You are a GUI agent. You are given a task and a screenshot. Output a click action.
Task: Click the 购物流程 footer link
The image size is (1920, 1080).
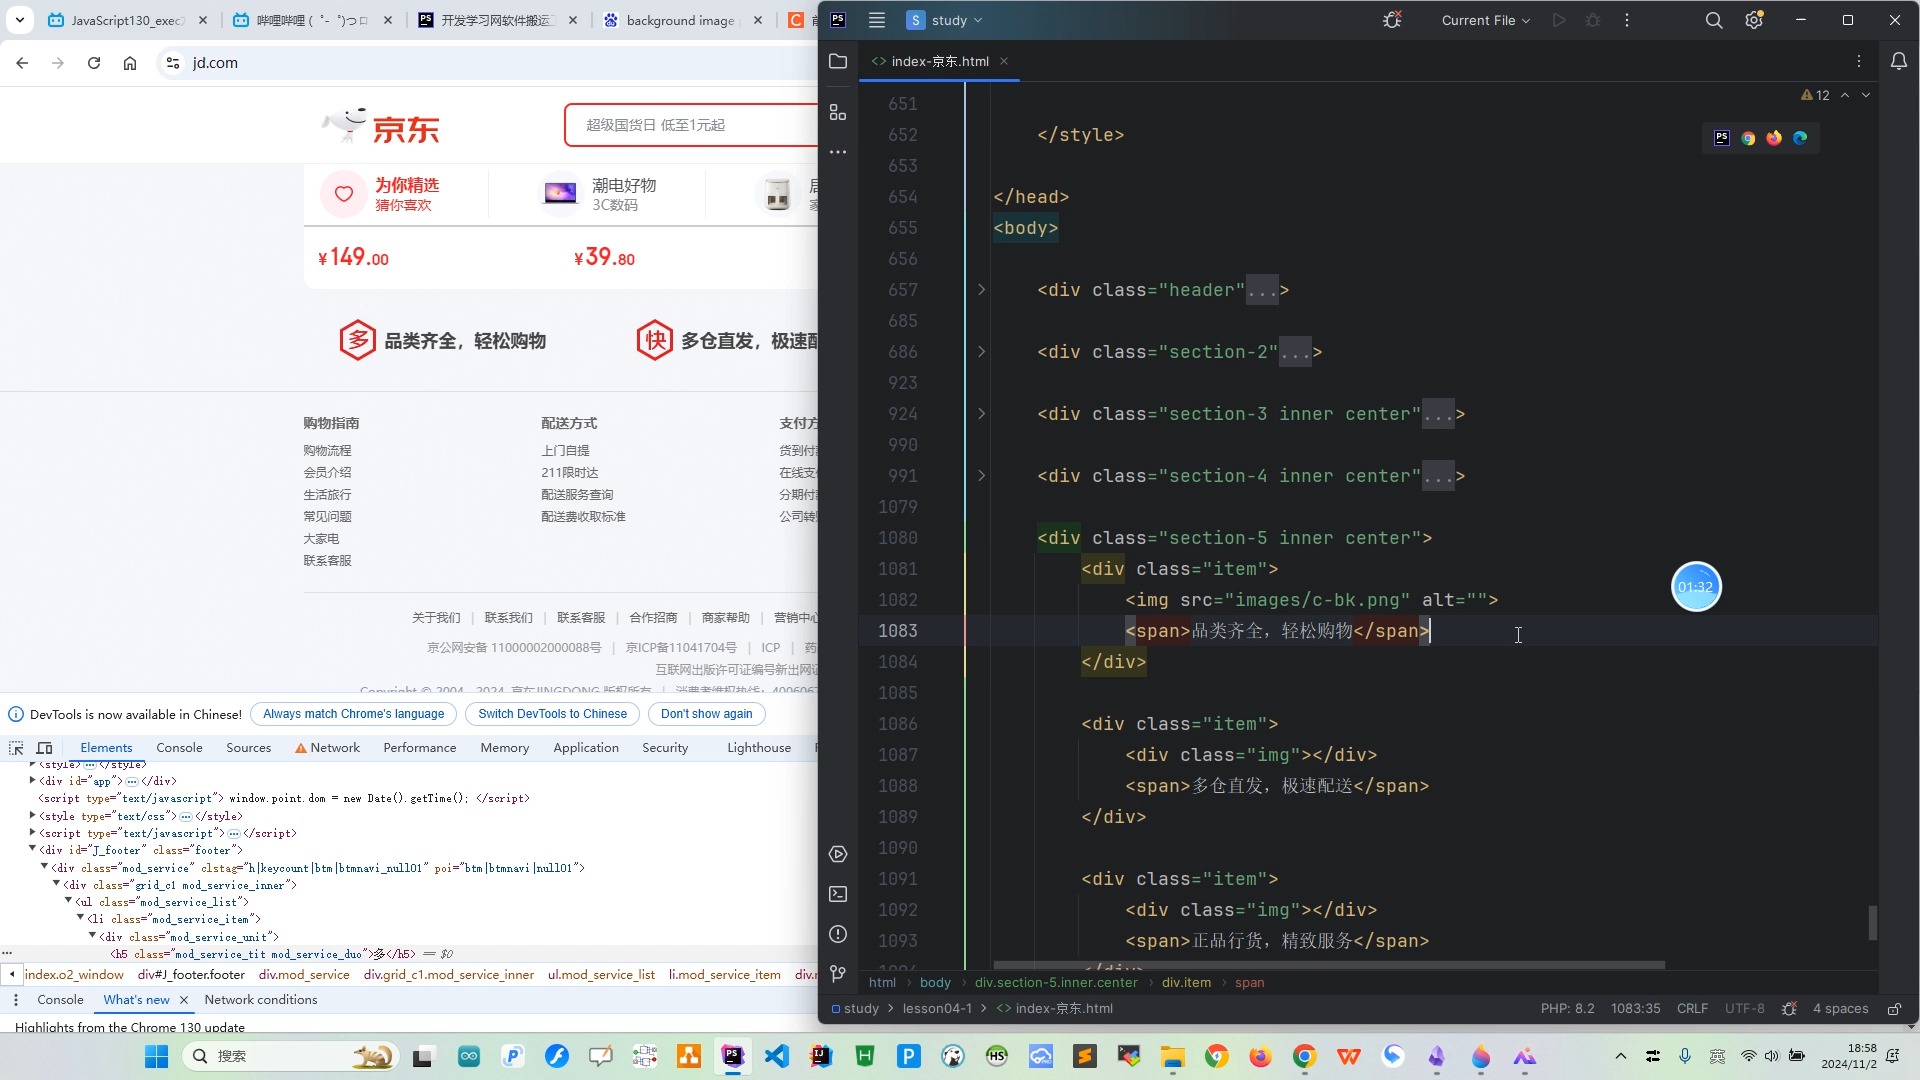pyautogui.click(x=327, y=451)
